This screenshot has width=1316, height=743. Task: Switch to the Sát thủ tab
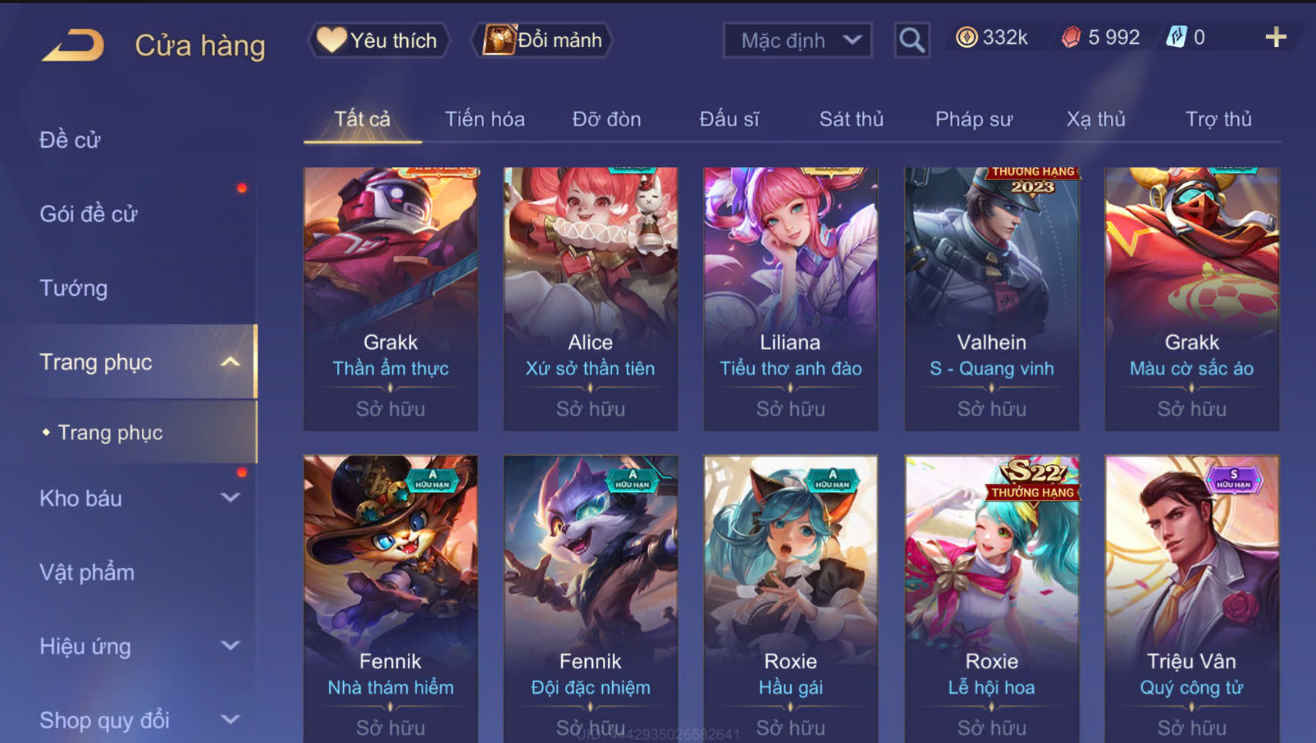pos(851,119)
